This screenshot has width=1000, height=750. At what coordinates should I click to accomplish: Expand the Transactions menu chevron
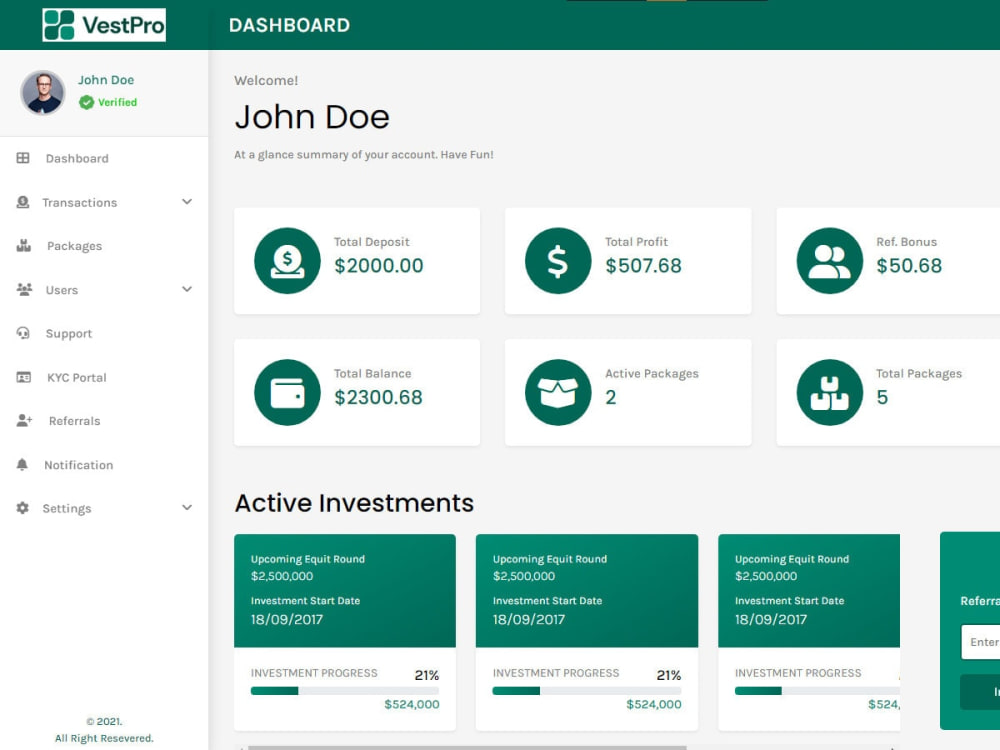tap(187, 202)
